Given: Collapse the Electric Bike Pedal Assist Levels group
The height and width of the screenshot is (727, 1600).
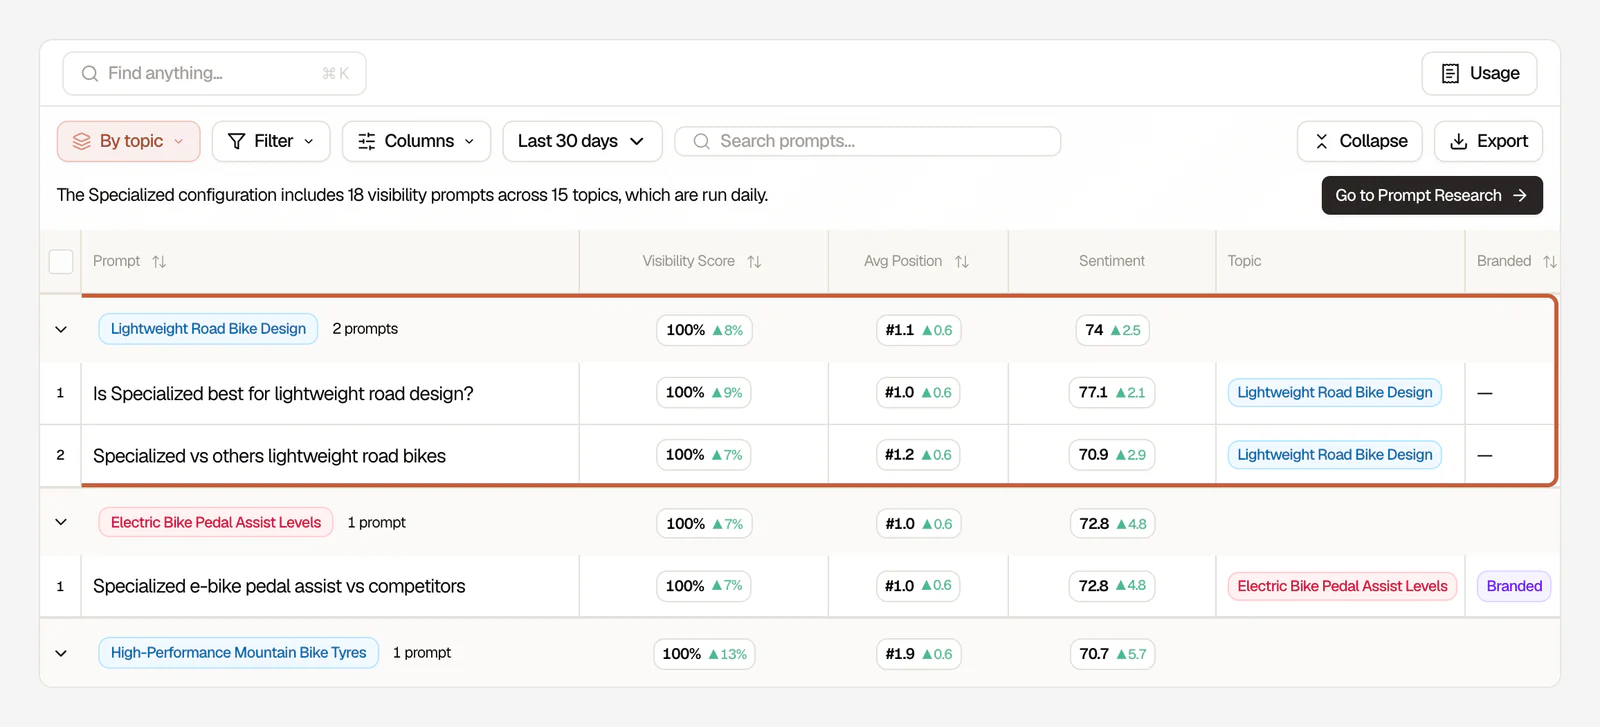Looking at the screenshot, I should coord(61,522).
